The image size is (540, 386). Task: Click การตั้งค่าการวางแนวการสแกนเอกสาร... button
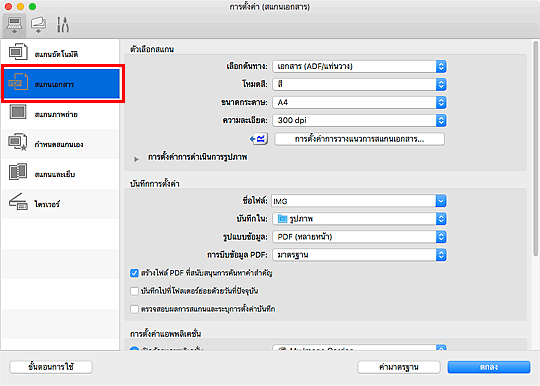tap(359, 139)
